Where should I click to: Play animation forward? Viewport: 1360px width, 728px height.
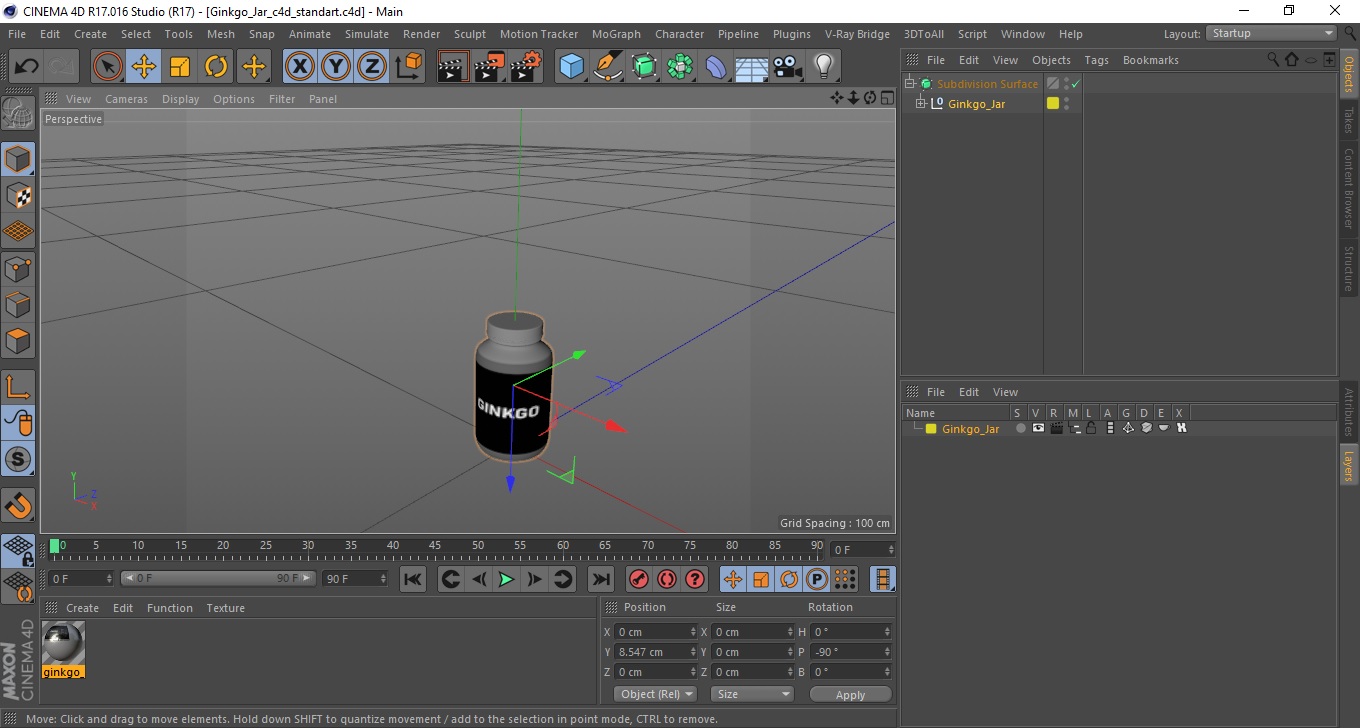pyautogui.click(x=506, y=579)
